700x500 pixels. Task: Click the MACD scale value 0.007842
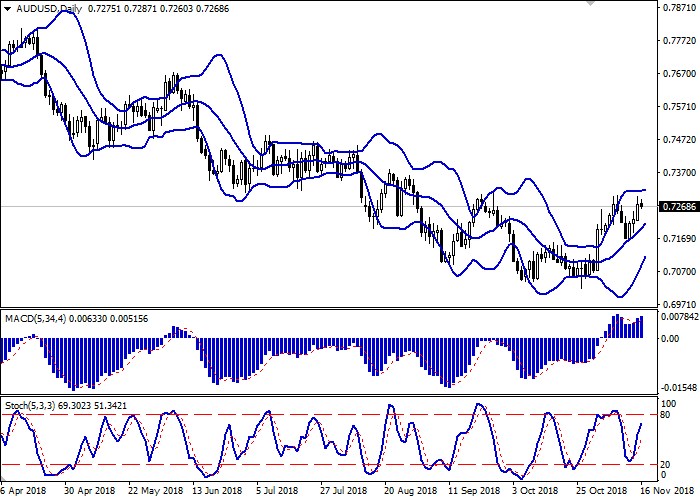[680, 317]
